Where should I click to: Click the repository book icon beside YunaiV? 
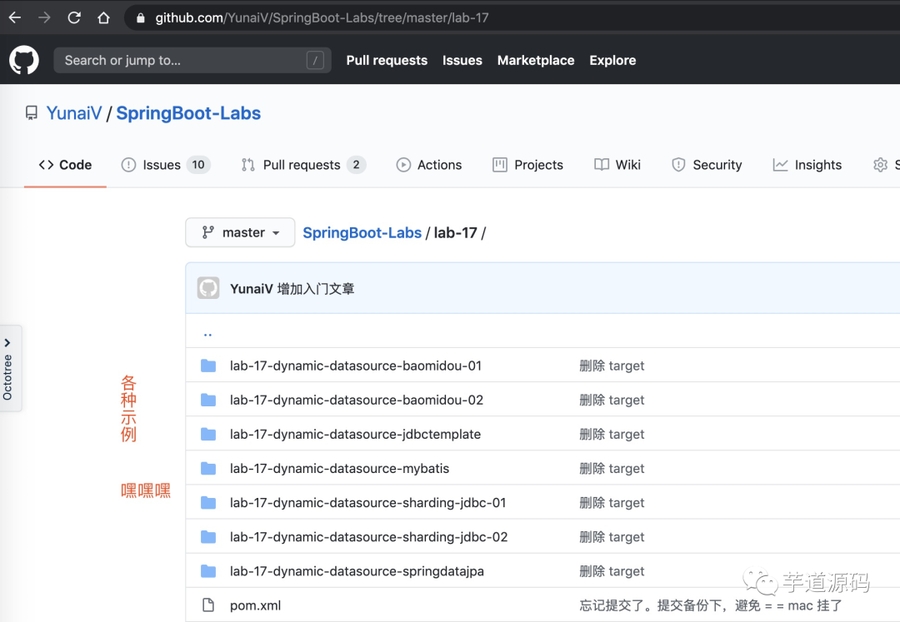[x=32, y=113]
